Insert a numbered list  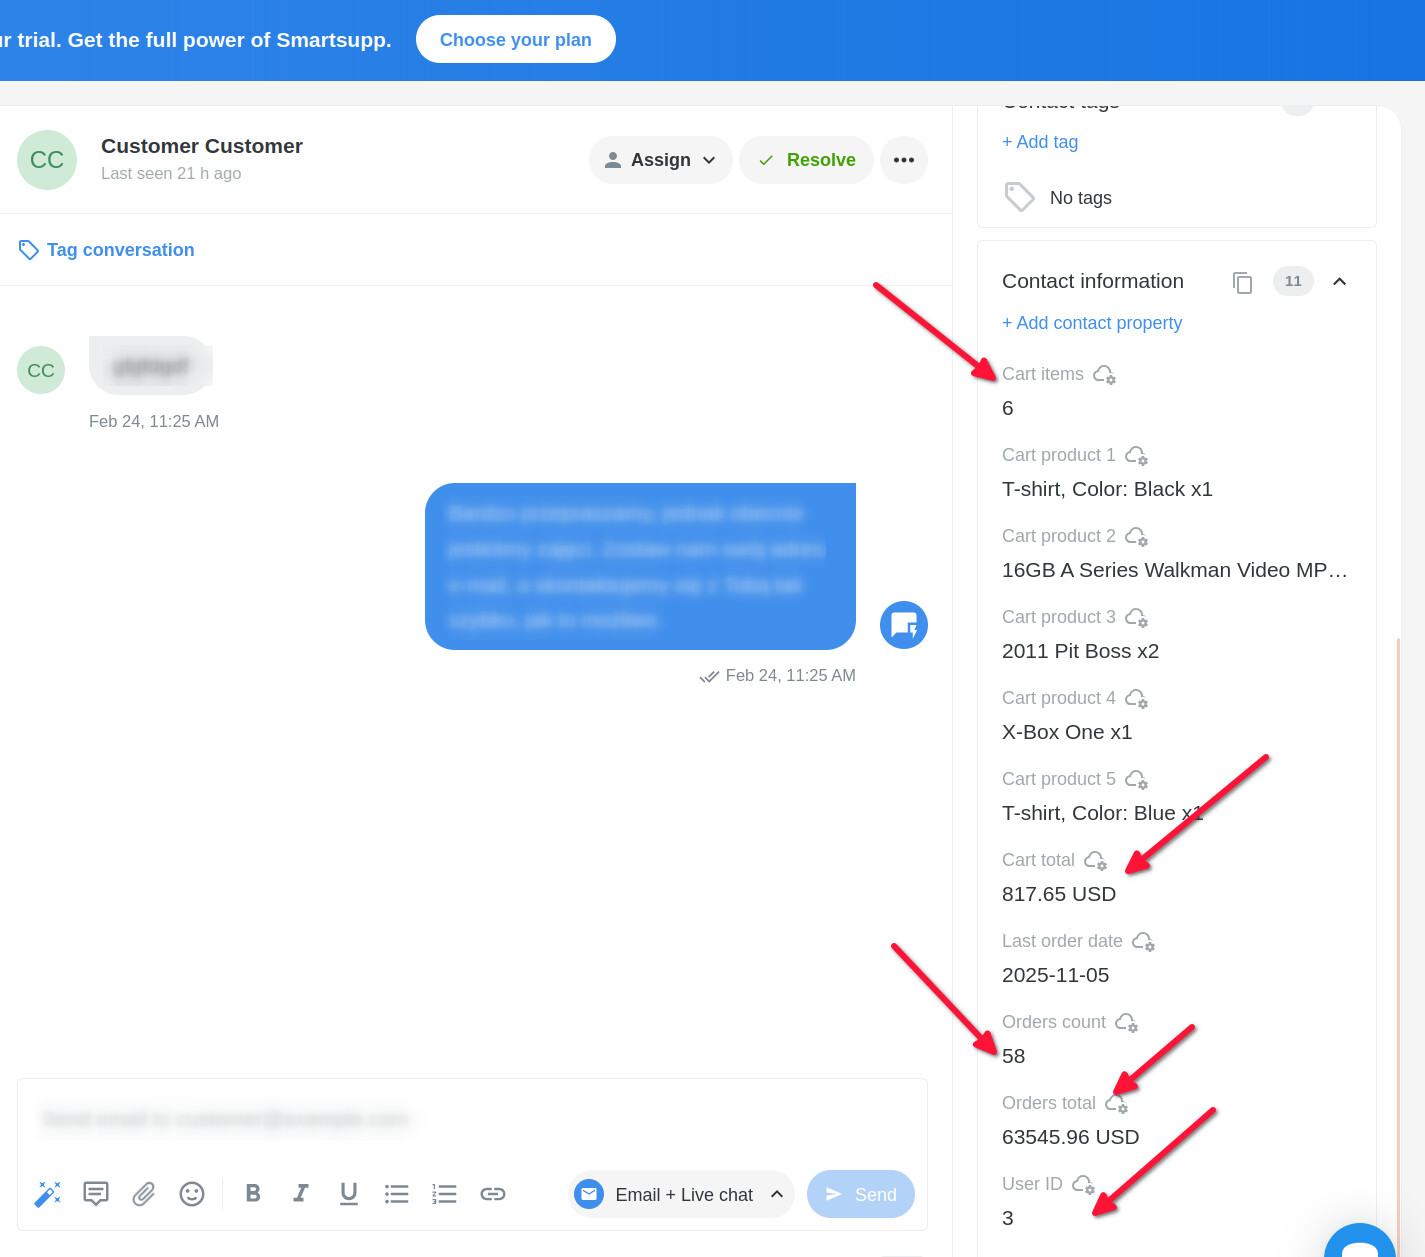(x=445, y=1194)
